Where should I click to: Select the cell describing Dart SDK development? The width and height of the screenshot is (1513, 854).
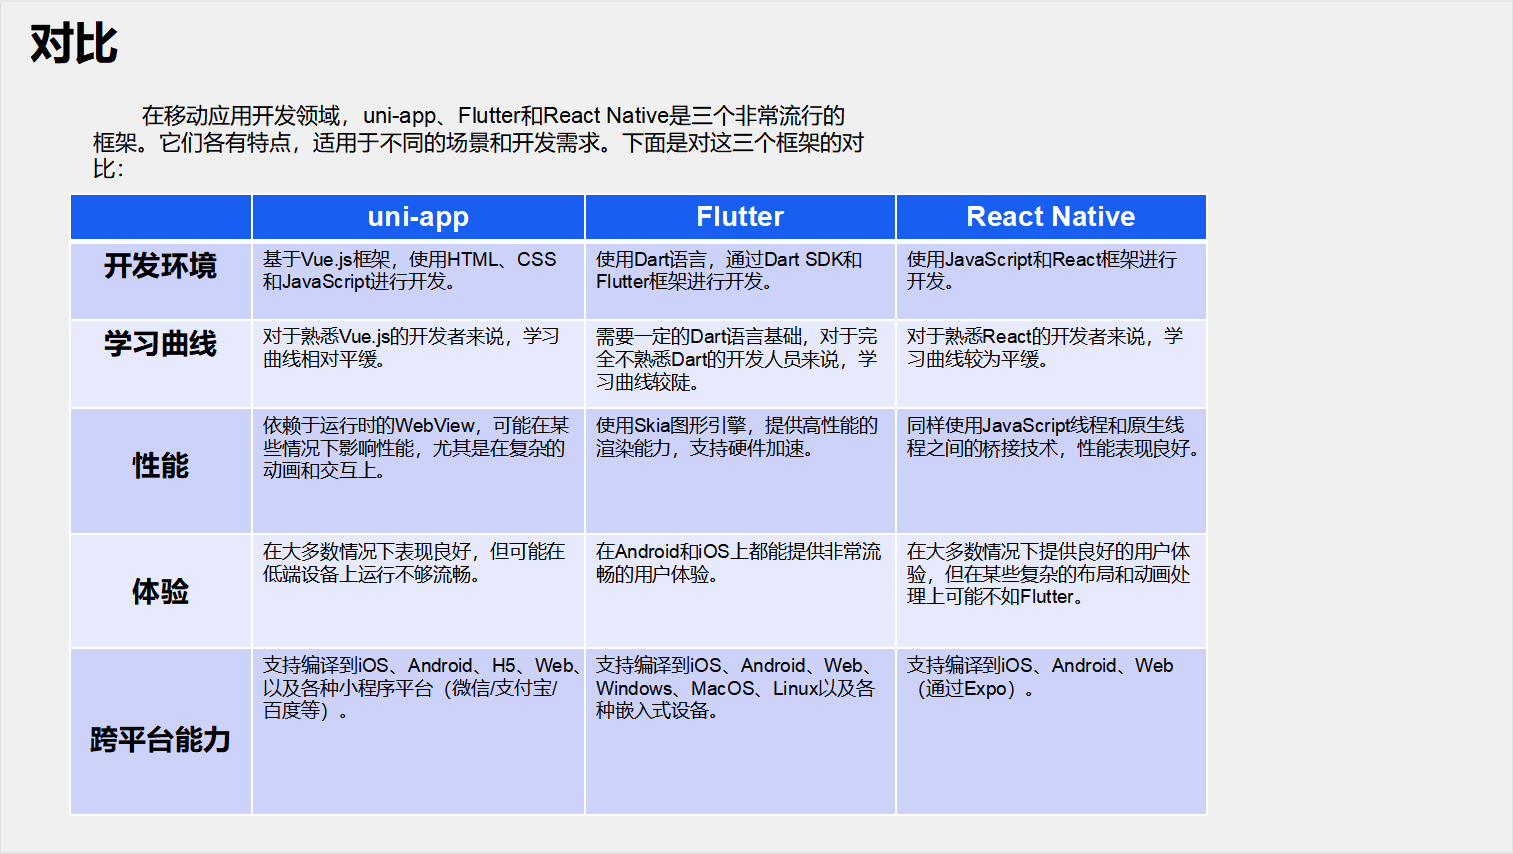(739, 278)
